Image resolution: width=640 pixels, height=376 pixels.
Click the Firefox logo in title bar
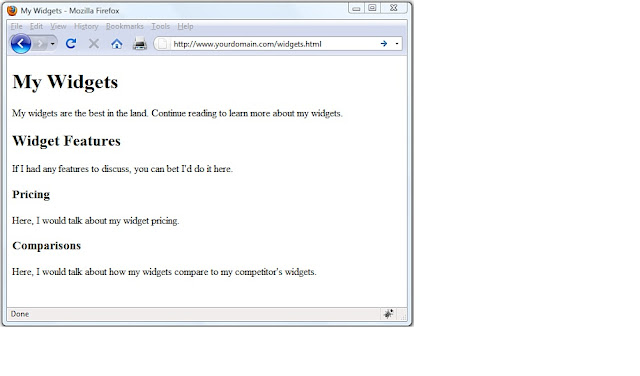point(12,10)
